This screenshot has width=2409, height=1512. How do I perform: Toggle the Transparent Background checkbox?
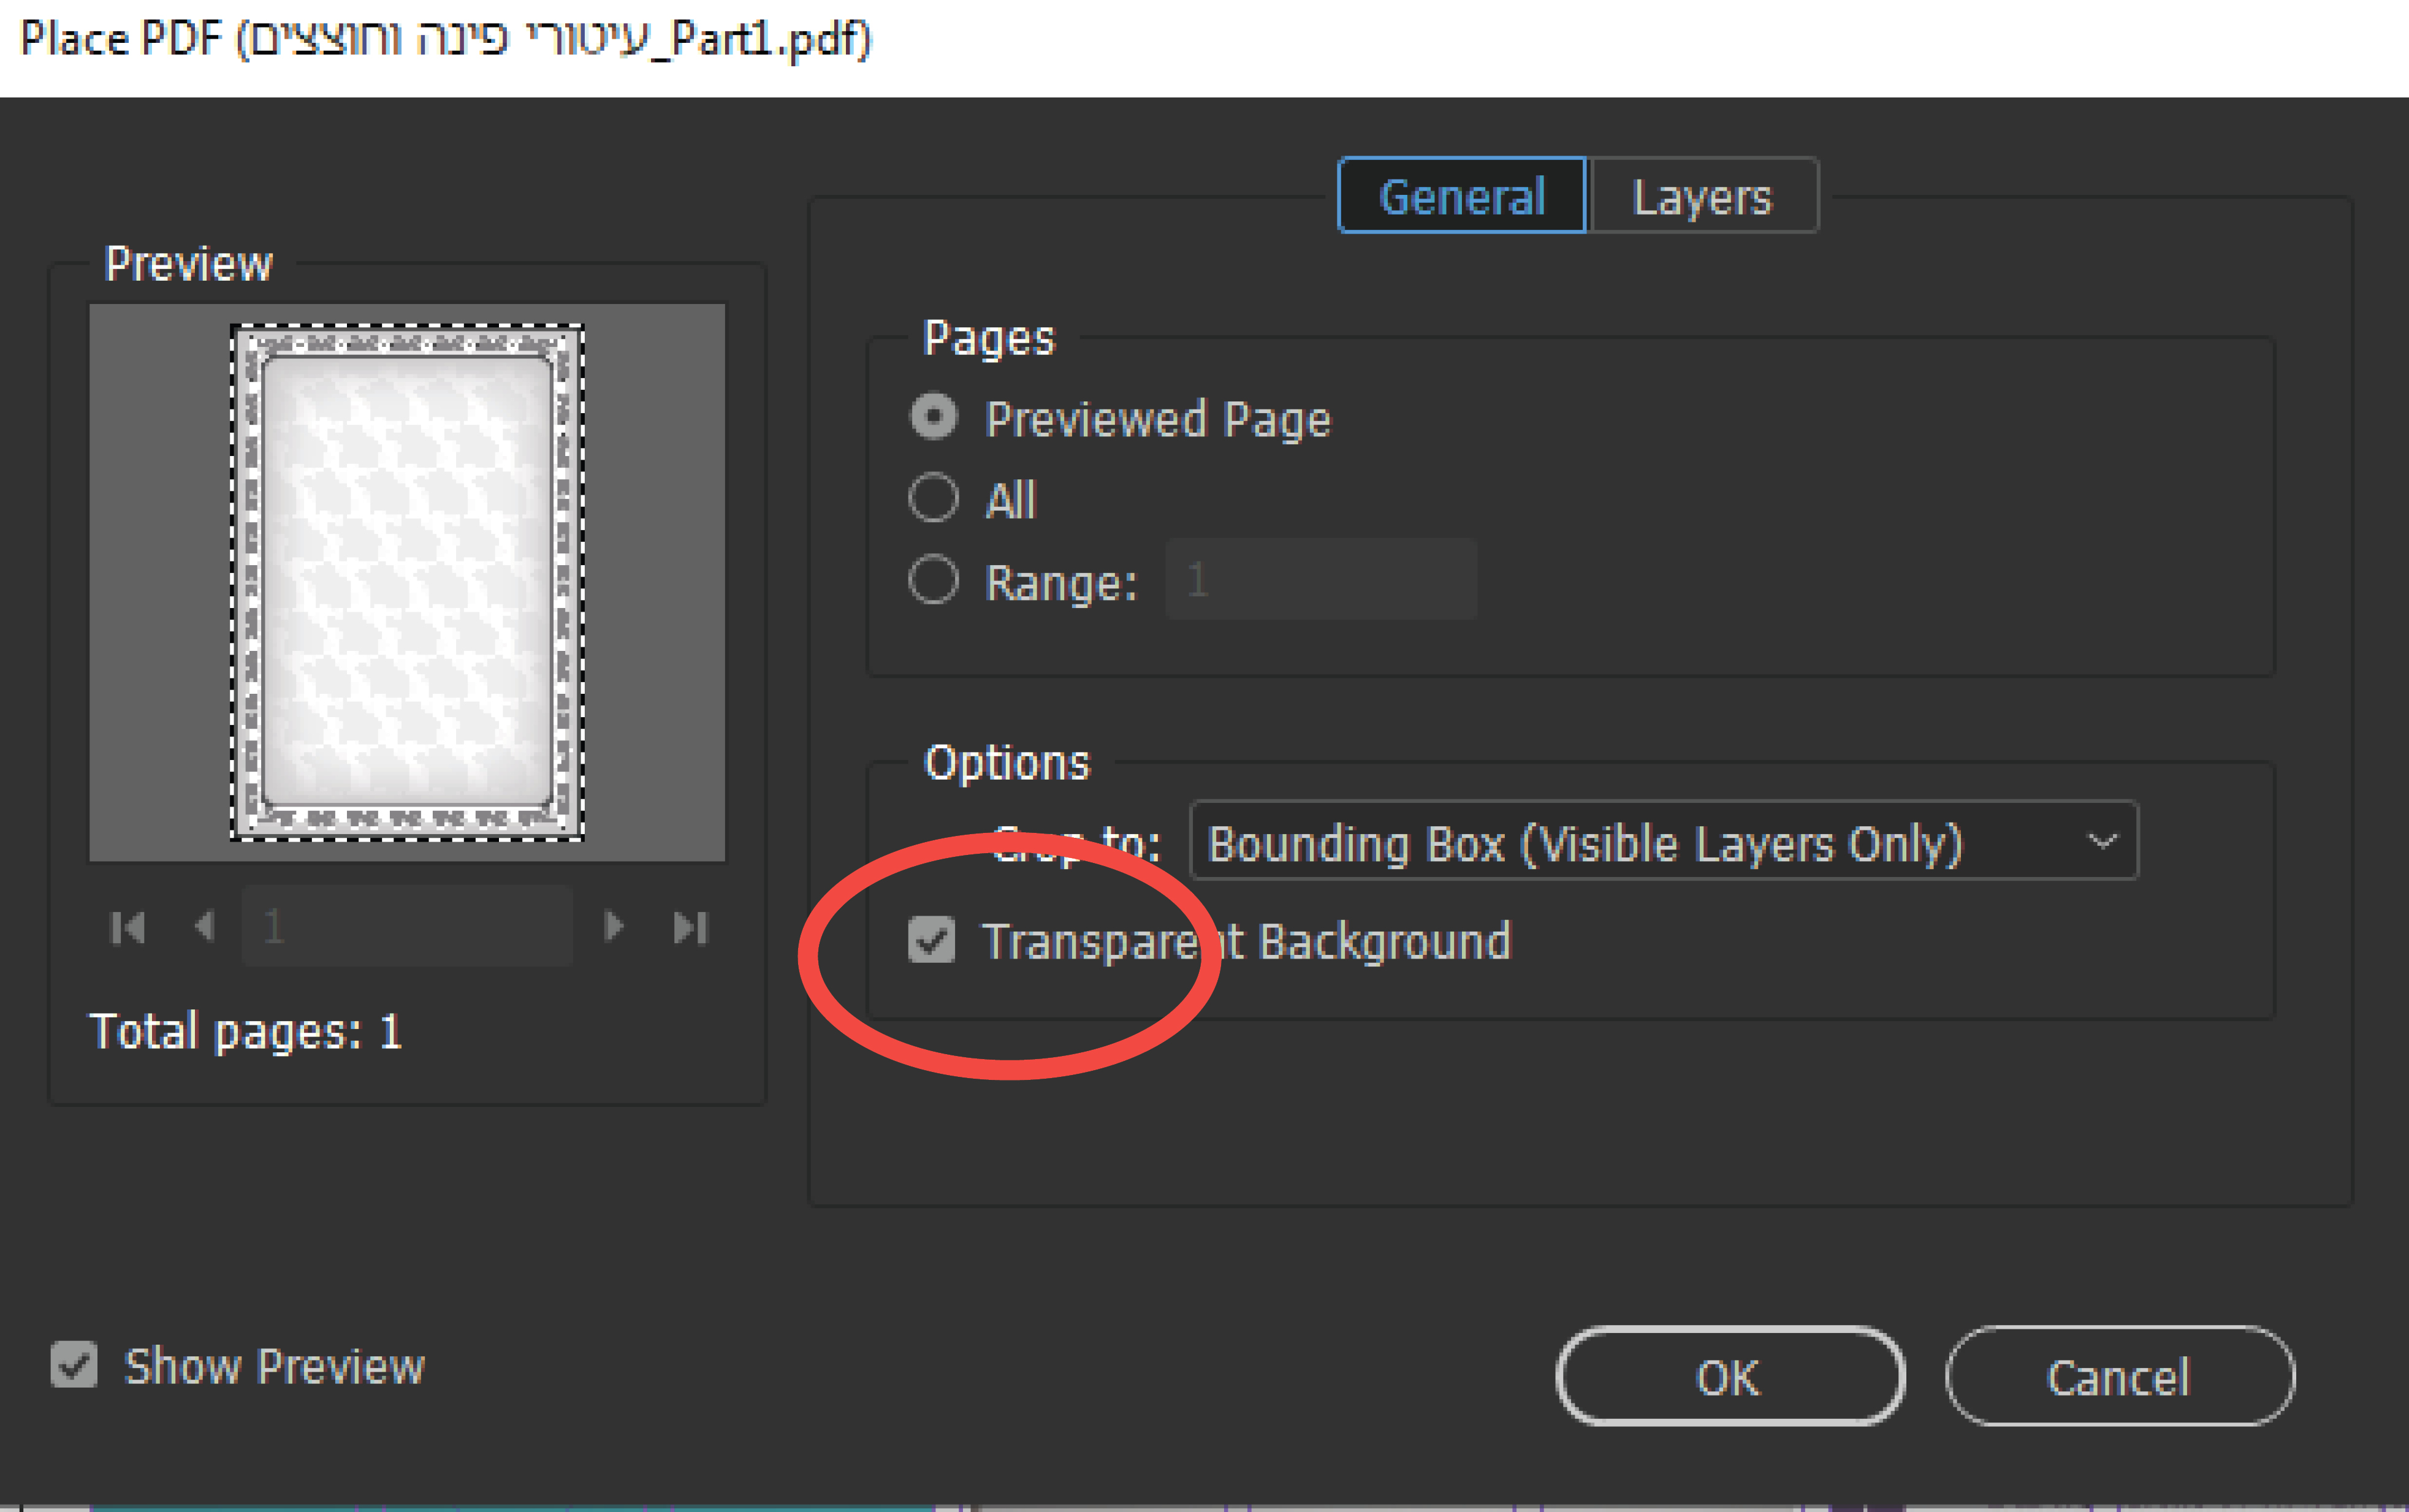[931, 941]
